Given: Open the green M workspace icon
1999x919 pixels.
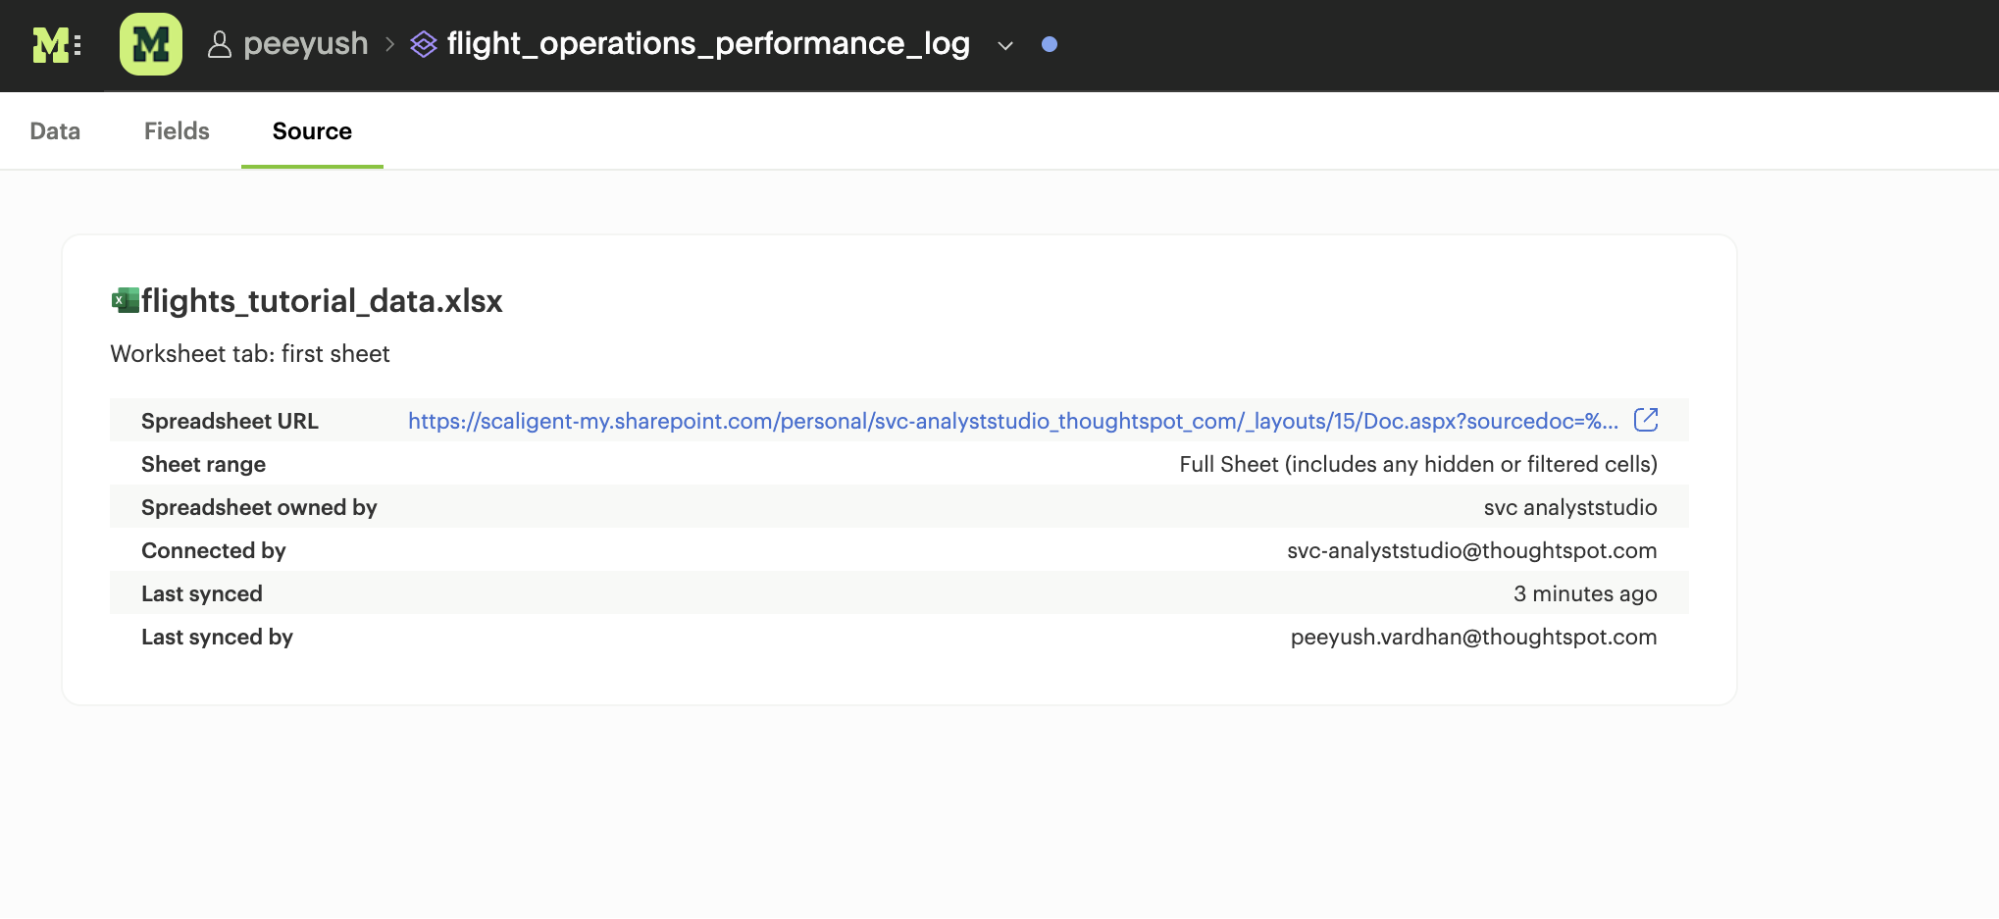Looking at the screenshot, I should pos(151,45).
